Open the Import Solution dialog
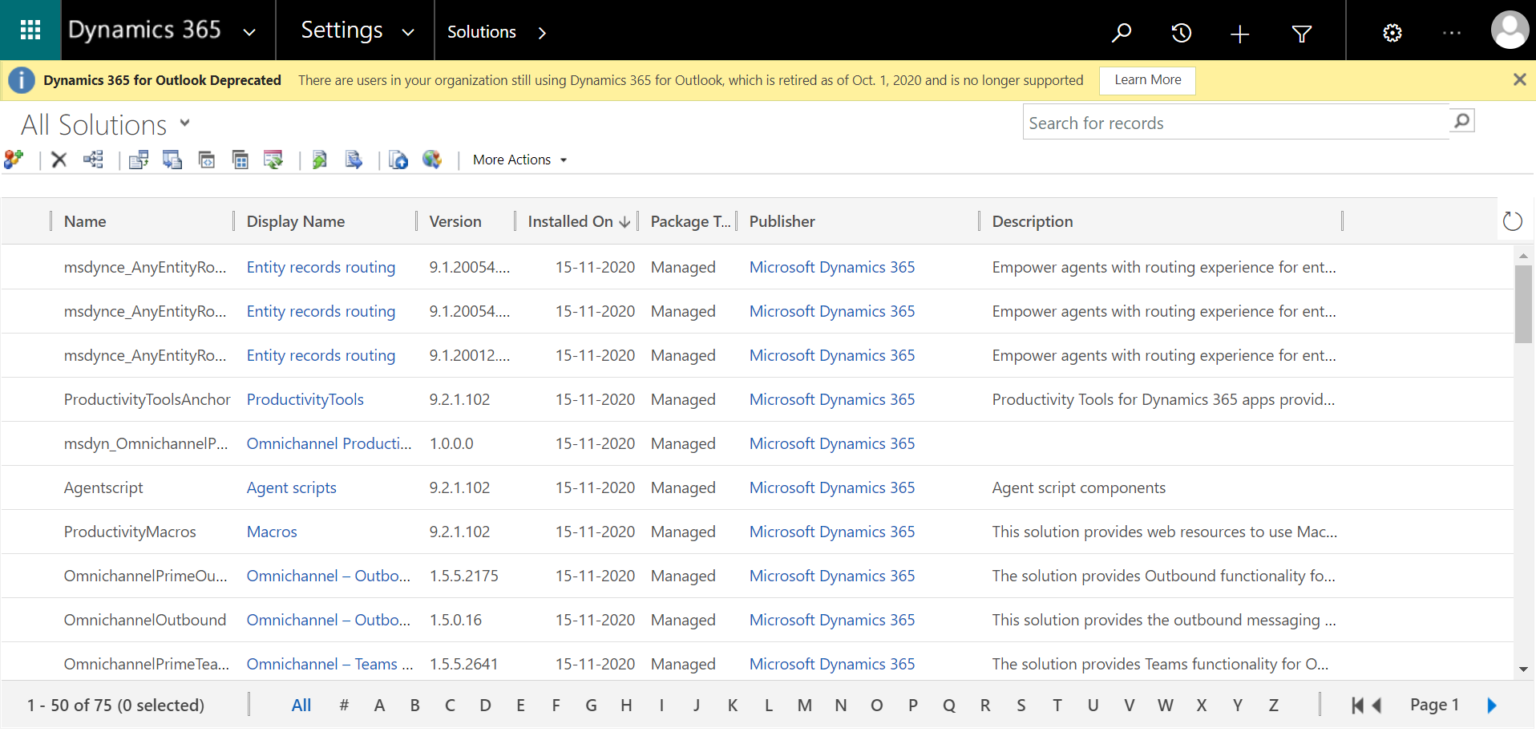The width and height of the screenshot is (1536, 732). pyautogui.click(x=318, y=159)
